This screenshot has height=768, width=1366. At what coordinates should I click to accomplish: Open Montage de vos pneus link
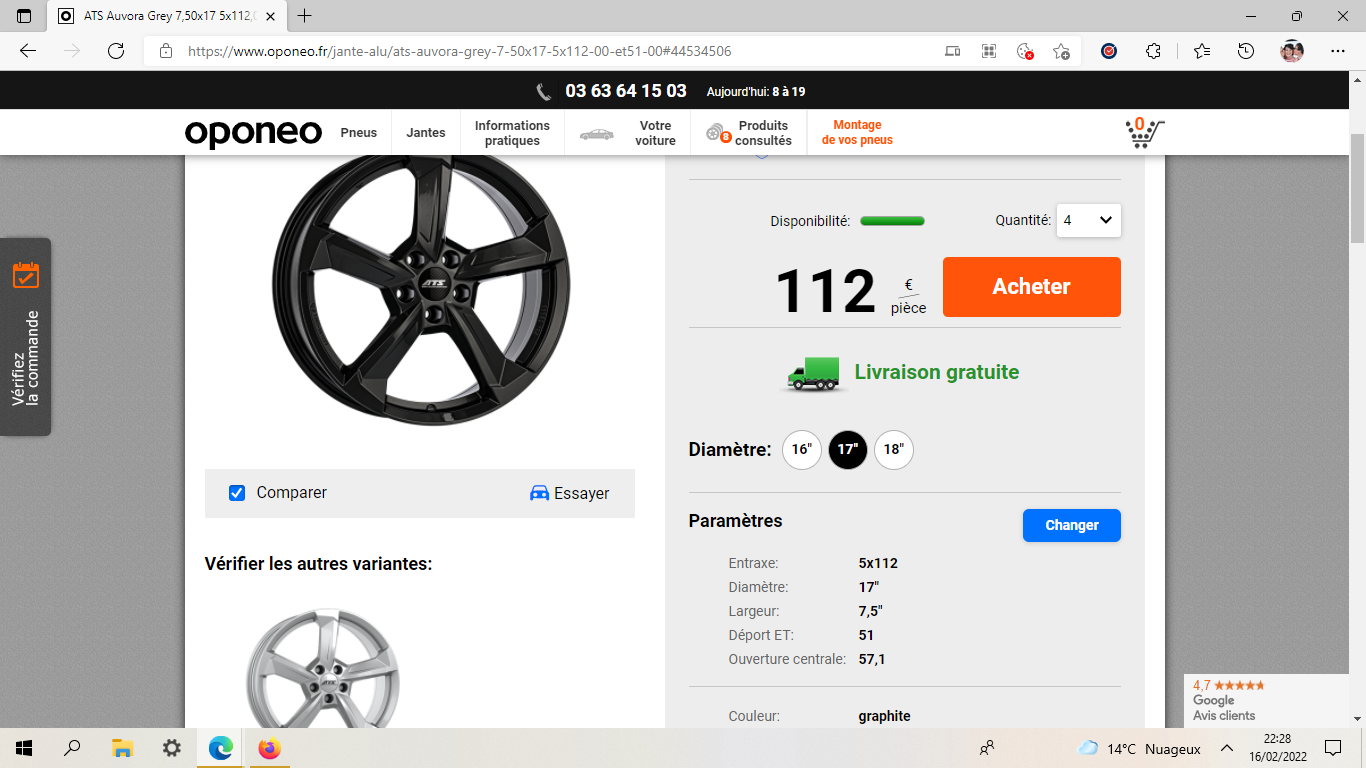click(857, 133)
